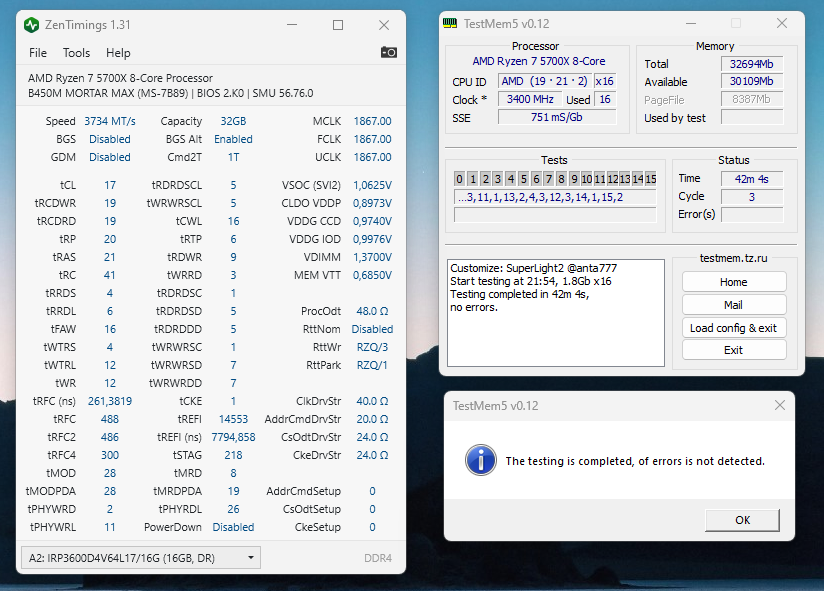Click the Available memory field 30109Mb
This screenshot has height=591, width=824.
[752, 81]
